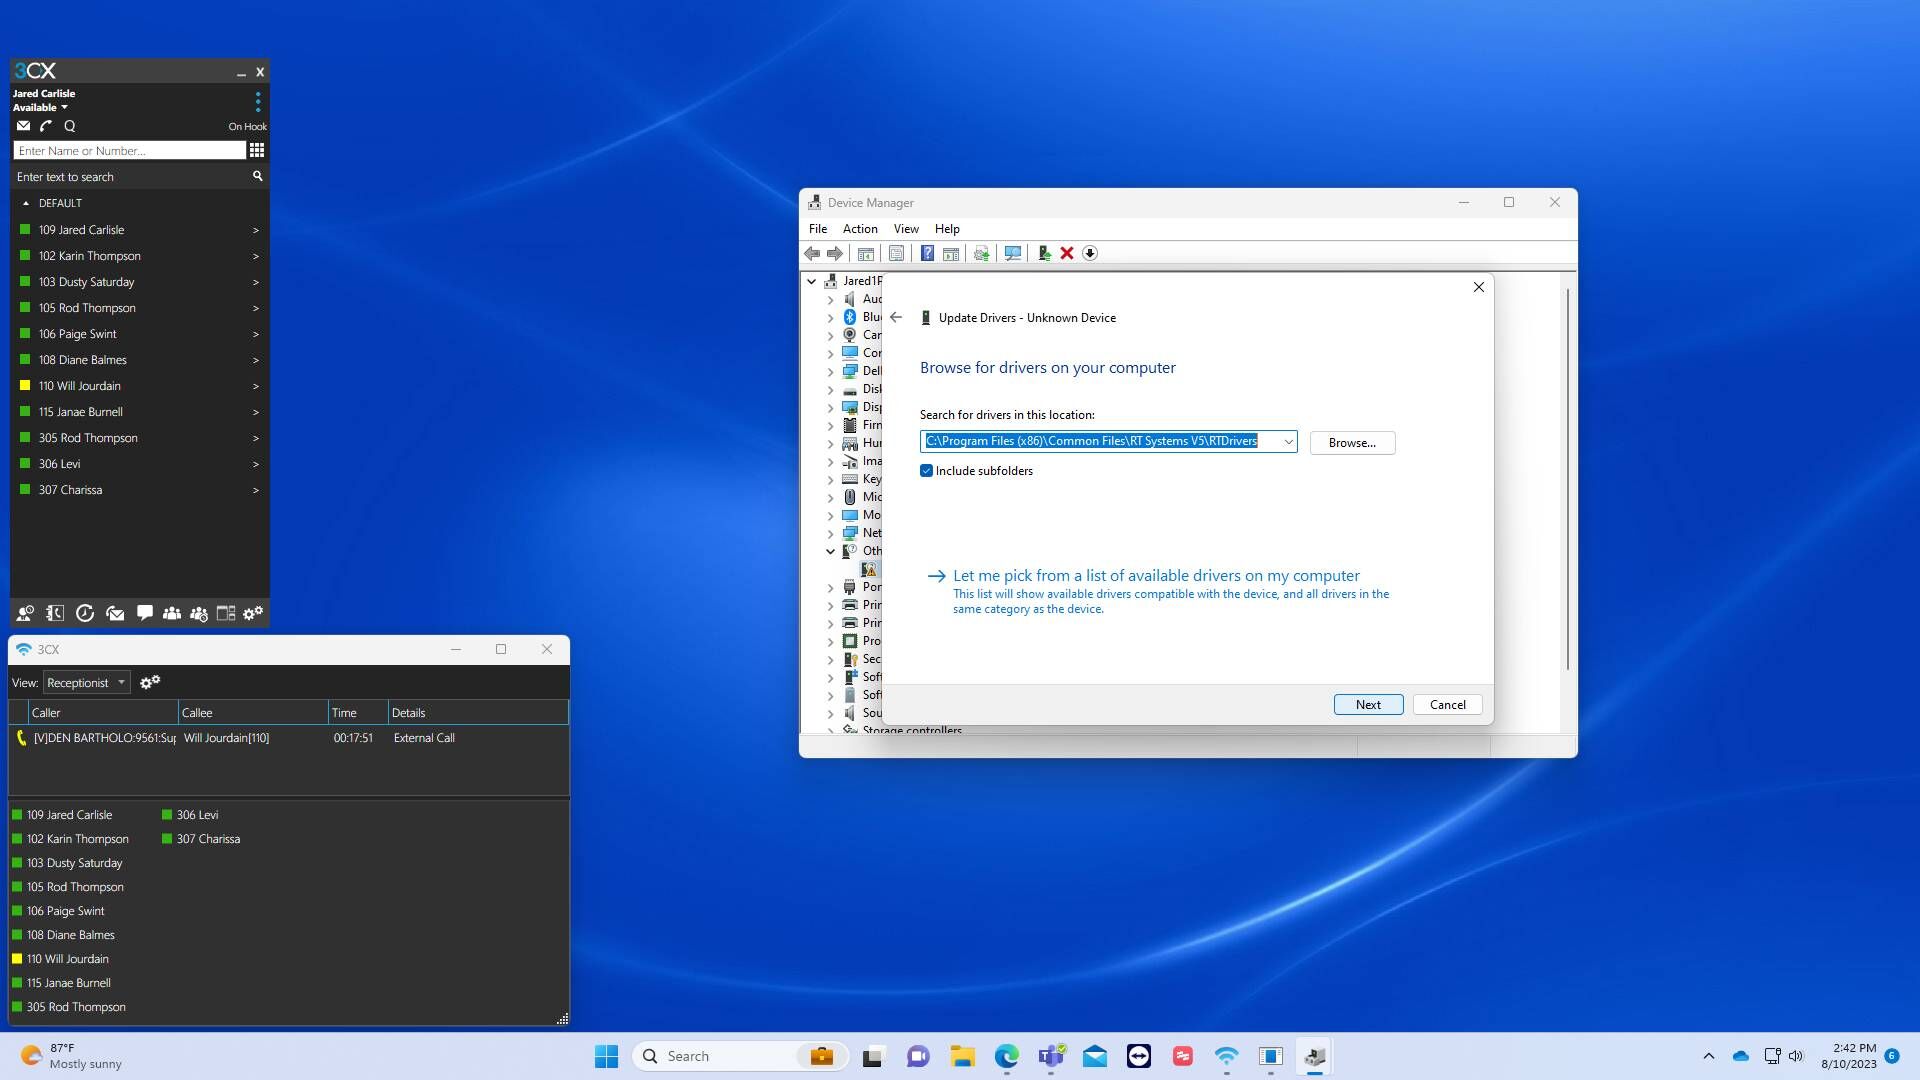1920x1080 pixels.
Task: Click back arrow in Update Drivers dialog
Action: tap(896, 318)
